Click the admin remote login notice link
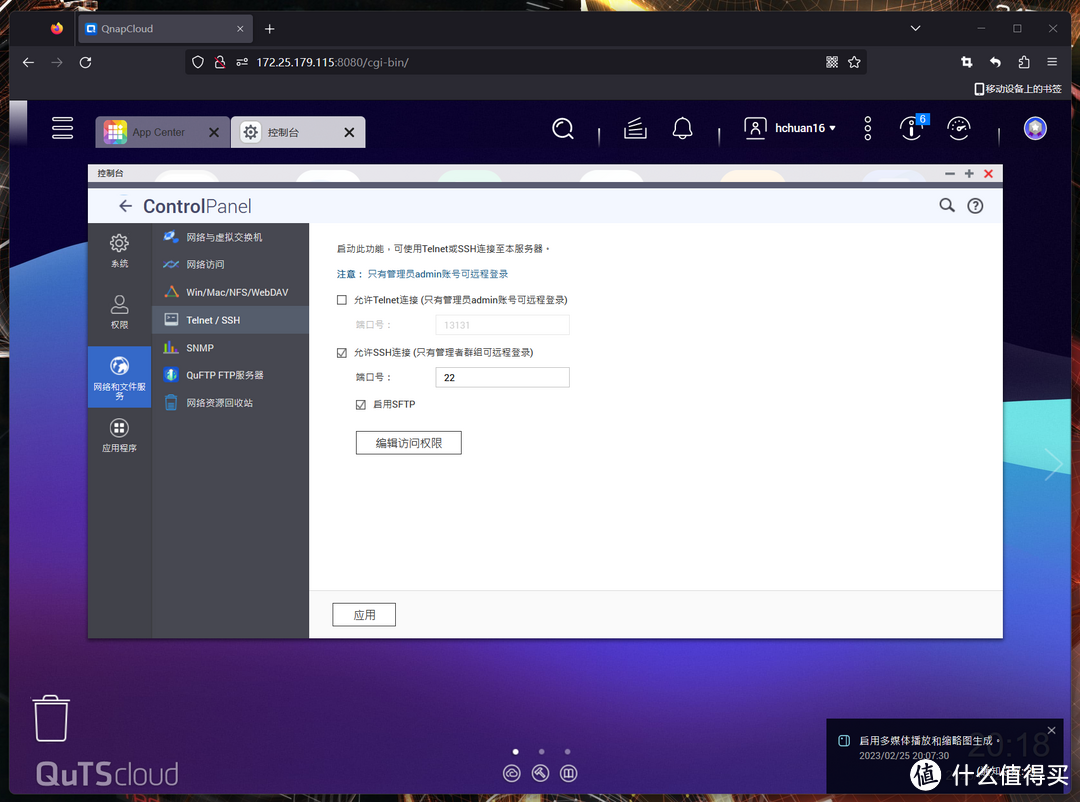Screen dimensions: 1080x802 pos(437,274)
